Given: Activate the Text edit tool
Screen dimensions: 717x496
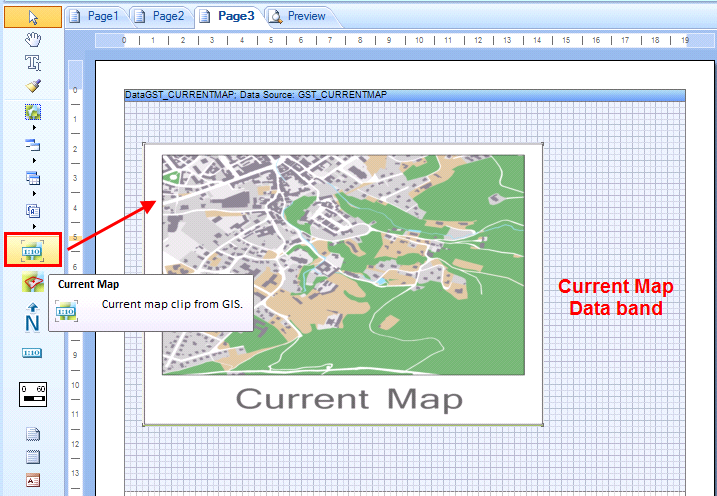Looking at the screenshot, I should tap(32, 63).
